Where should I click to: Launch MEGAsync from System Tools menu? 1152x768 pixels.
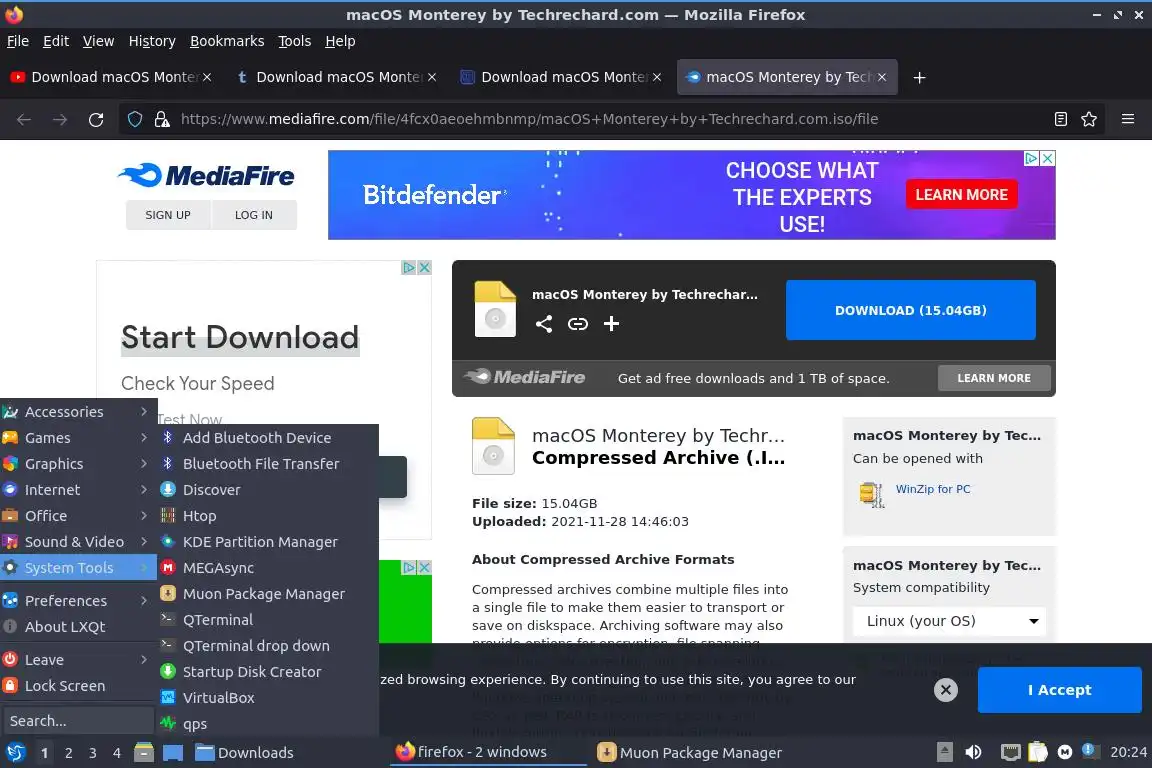coord(267,567)
